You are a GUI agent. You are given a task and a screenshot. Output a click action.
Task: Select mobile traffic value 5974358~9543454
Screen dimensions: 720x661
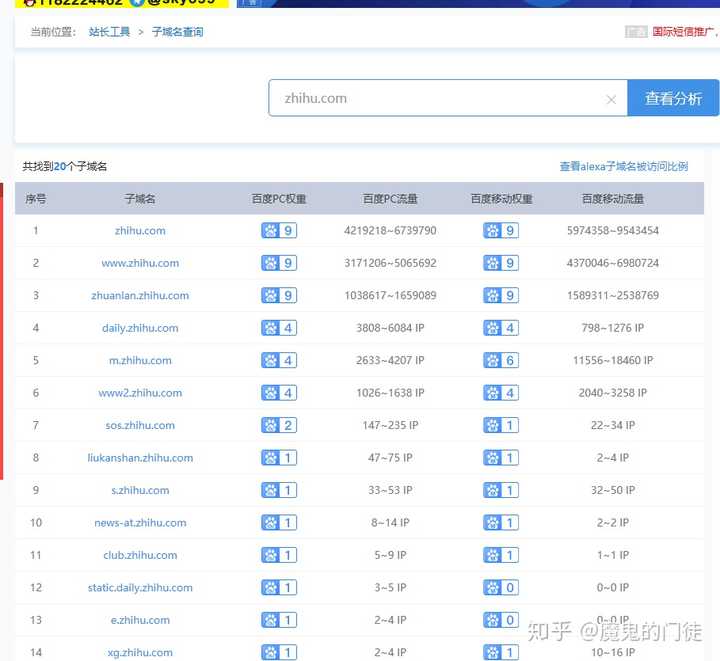(613, 230)
